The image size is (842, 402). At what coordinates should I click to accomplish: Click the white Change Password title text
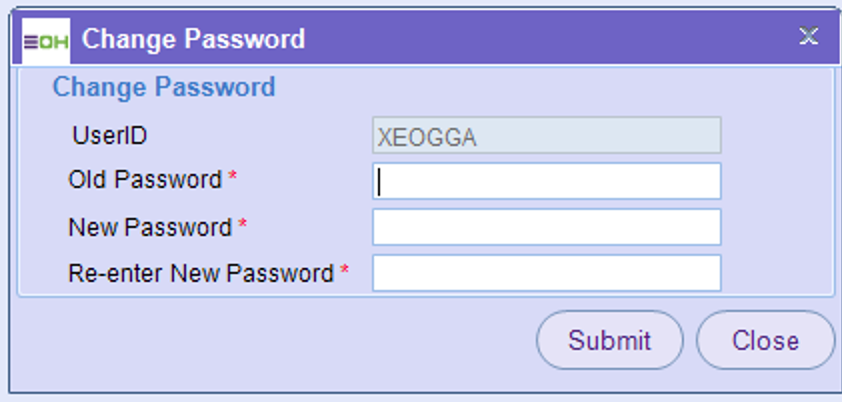[193, 40]
